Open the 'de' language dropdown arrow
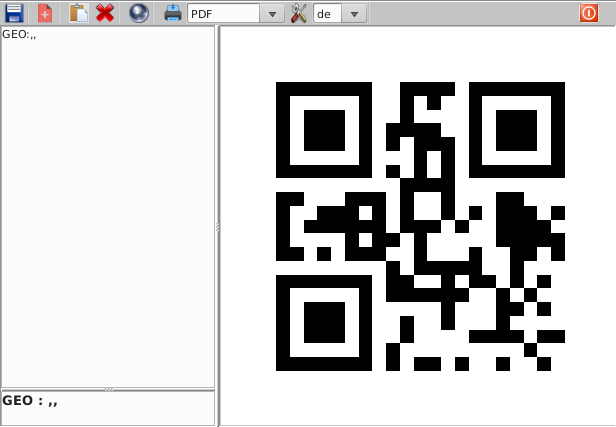616x427 pixels. [354, 14]
